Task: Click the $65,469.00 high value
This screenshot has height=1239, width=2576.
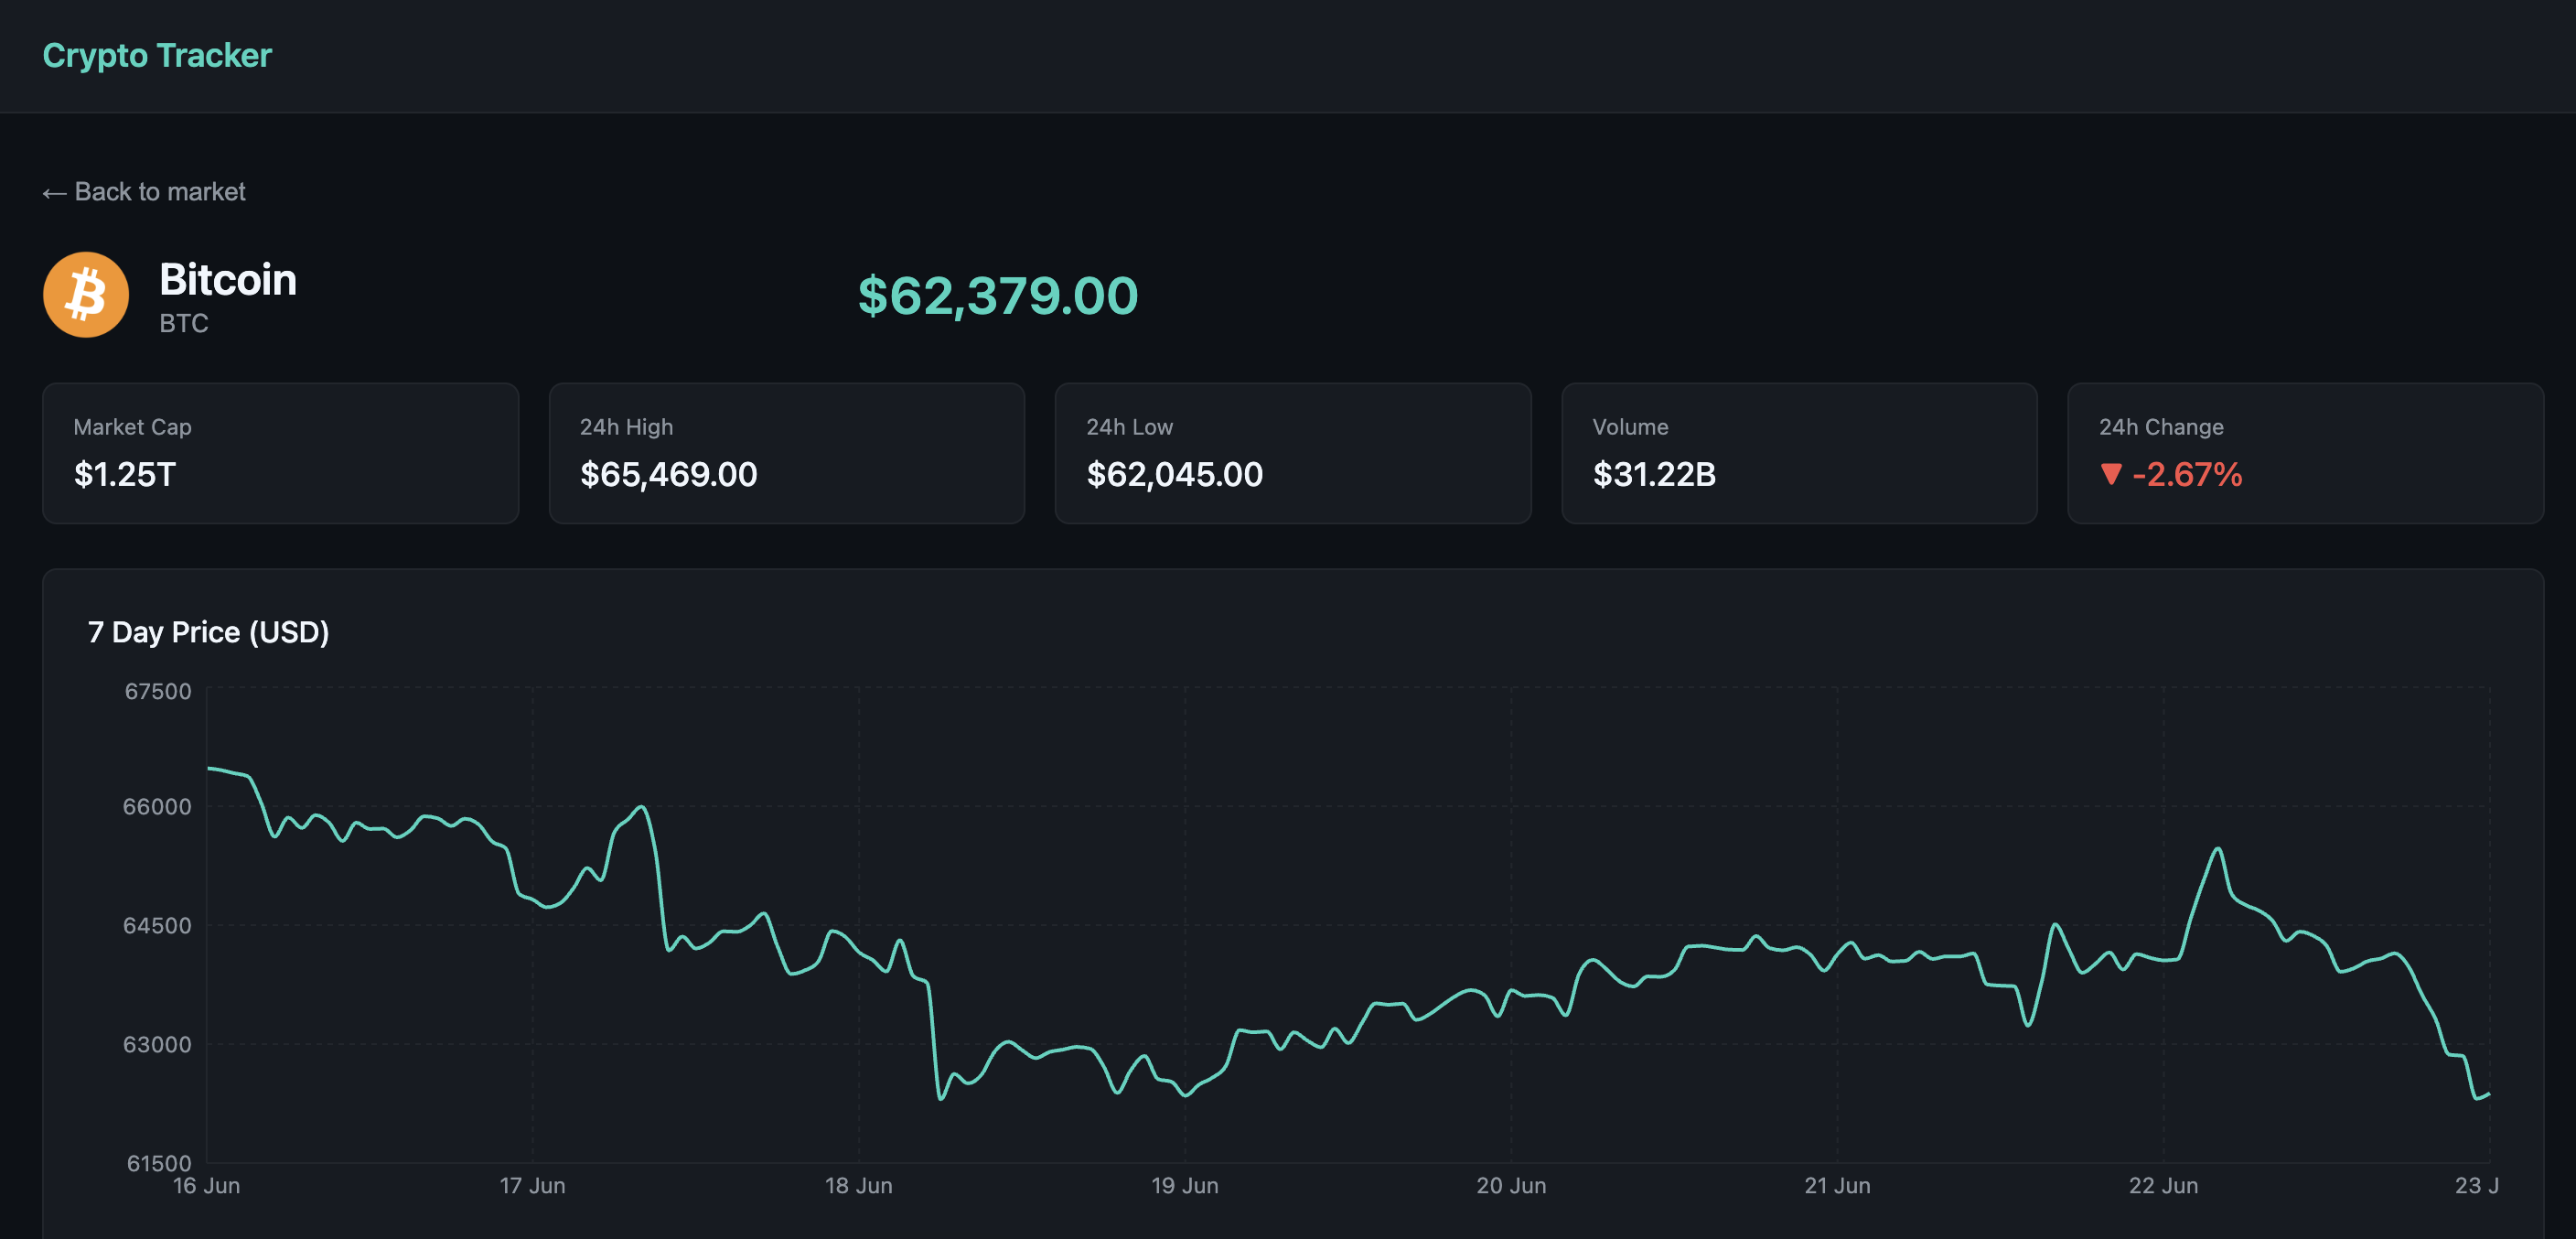Action: pos(669,474)
